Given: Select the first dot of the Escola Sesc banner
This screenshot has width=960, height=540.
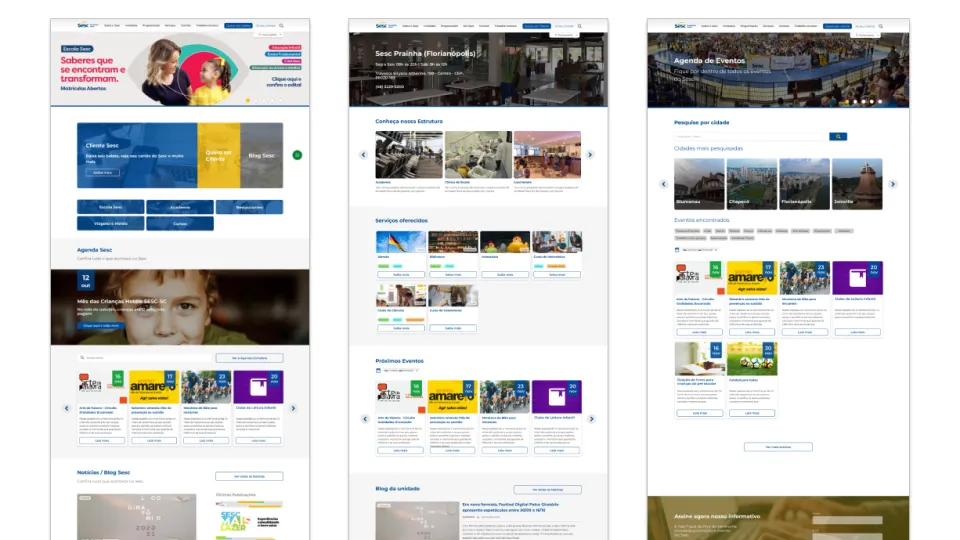Looking at the screenshot, I should point(247,101).
